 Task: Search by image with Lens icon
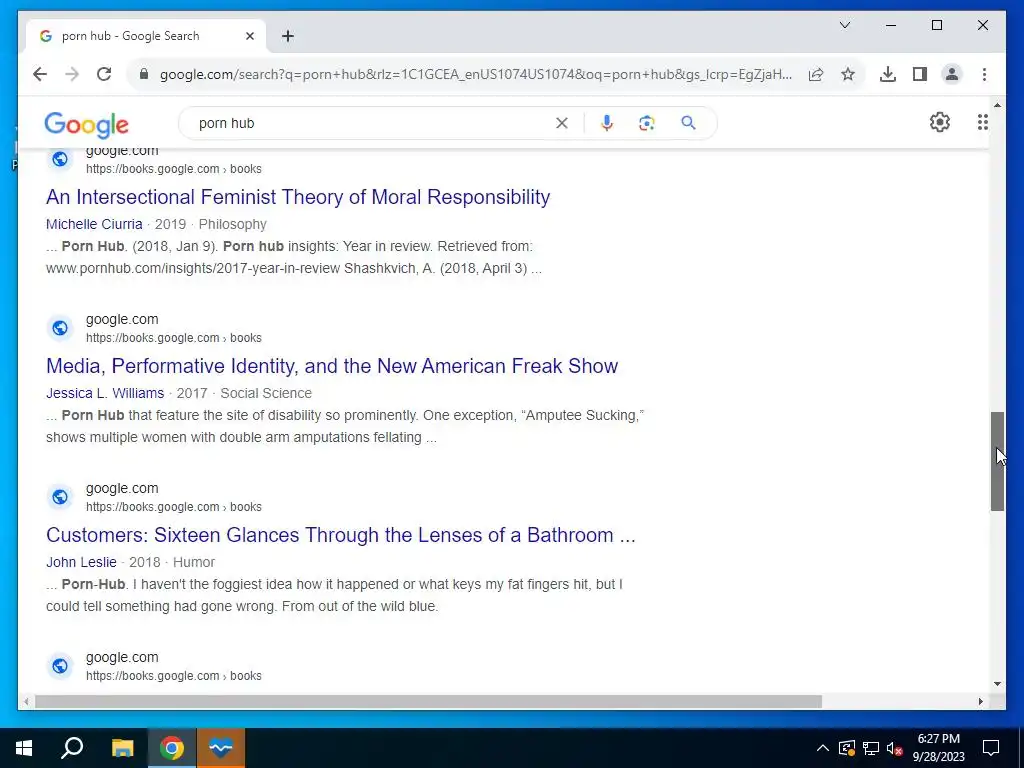(x=647, y=123)
